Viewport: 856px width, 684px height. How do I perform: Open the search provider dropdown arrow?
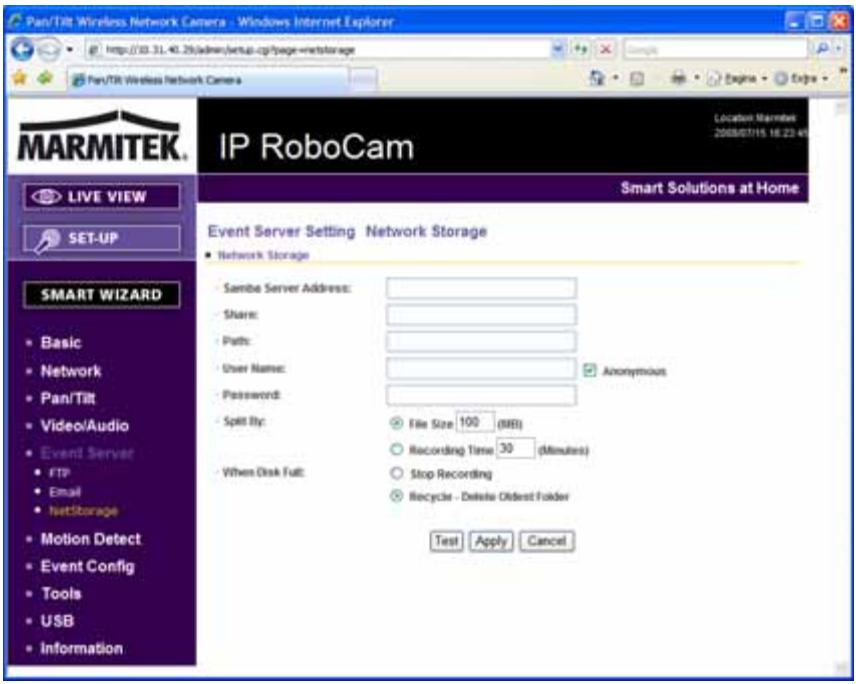coord(839,49)
